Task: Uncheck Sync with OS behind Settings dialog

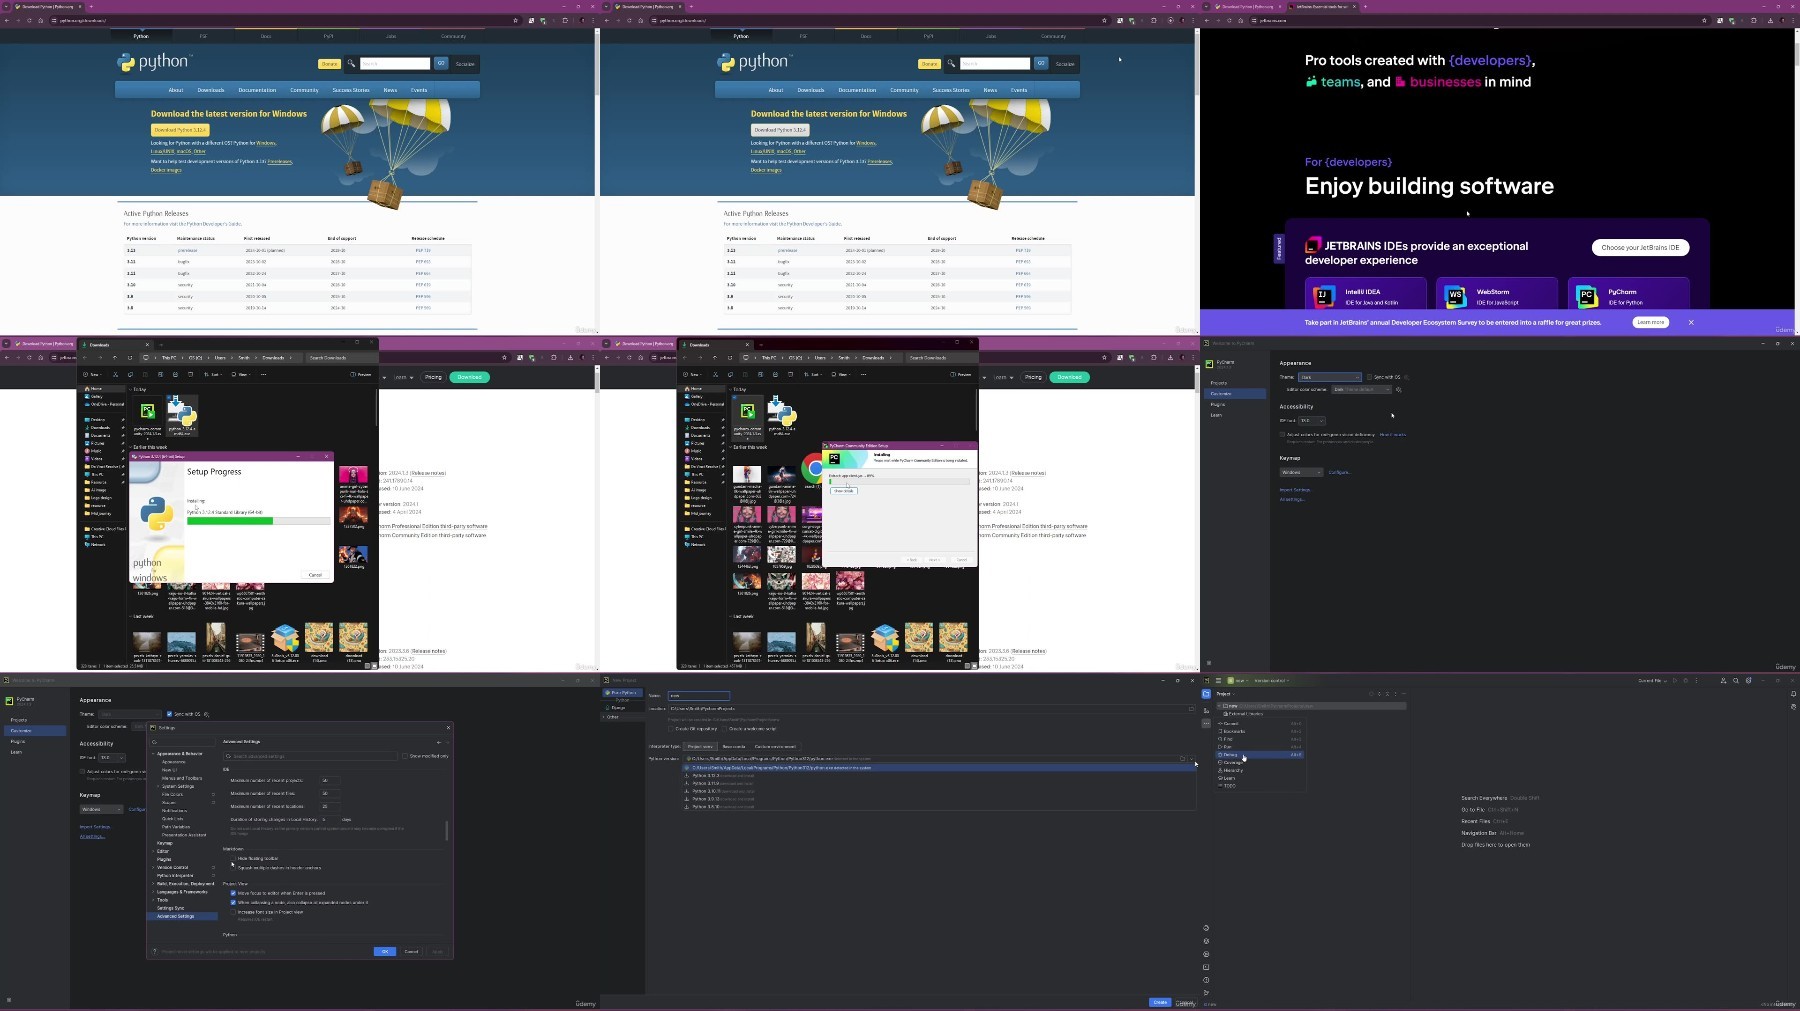Action: pos(169,714)
